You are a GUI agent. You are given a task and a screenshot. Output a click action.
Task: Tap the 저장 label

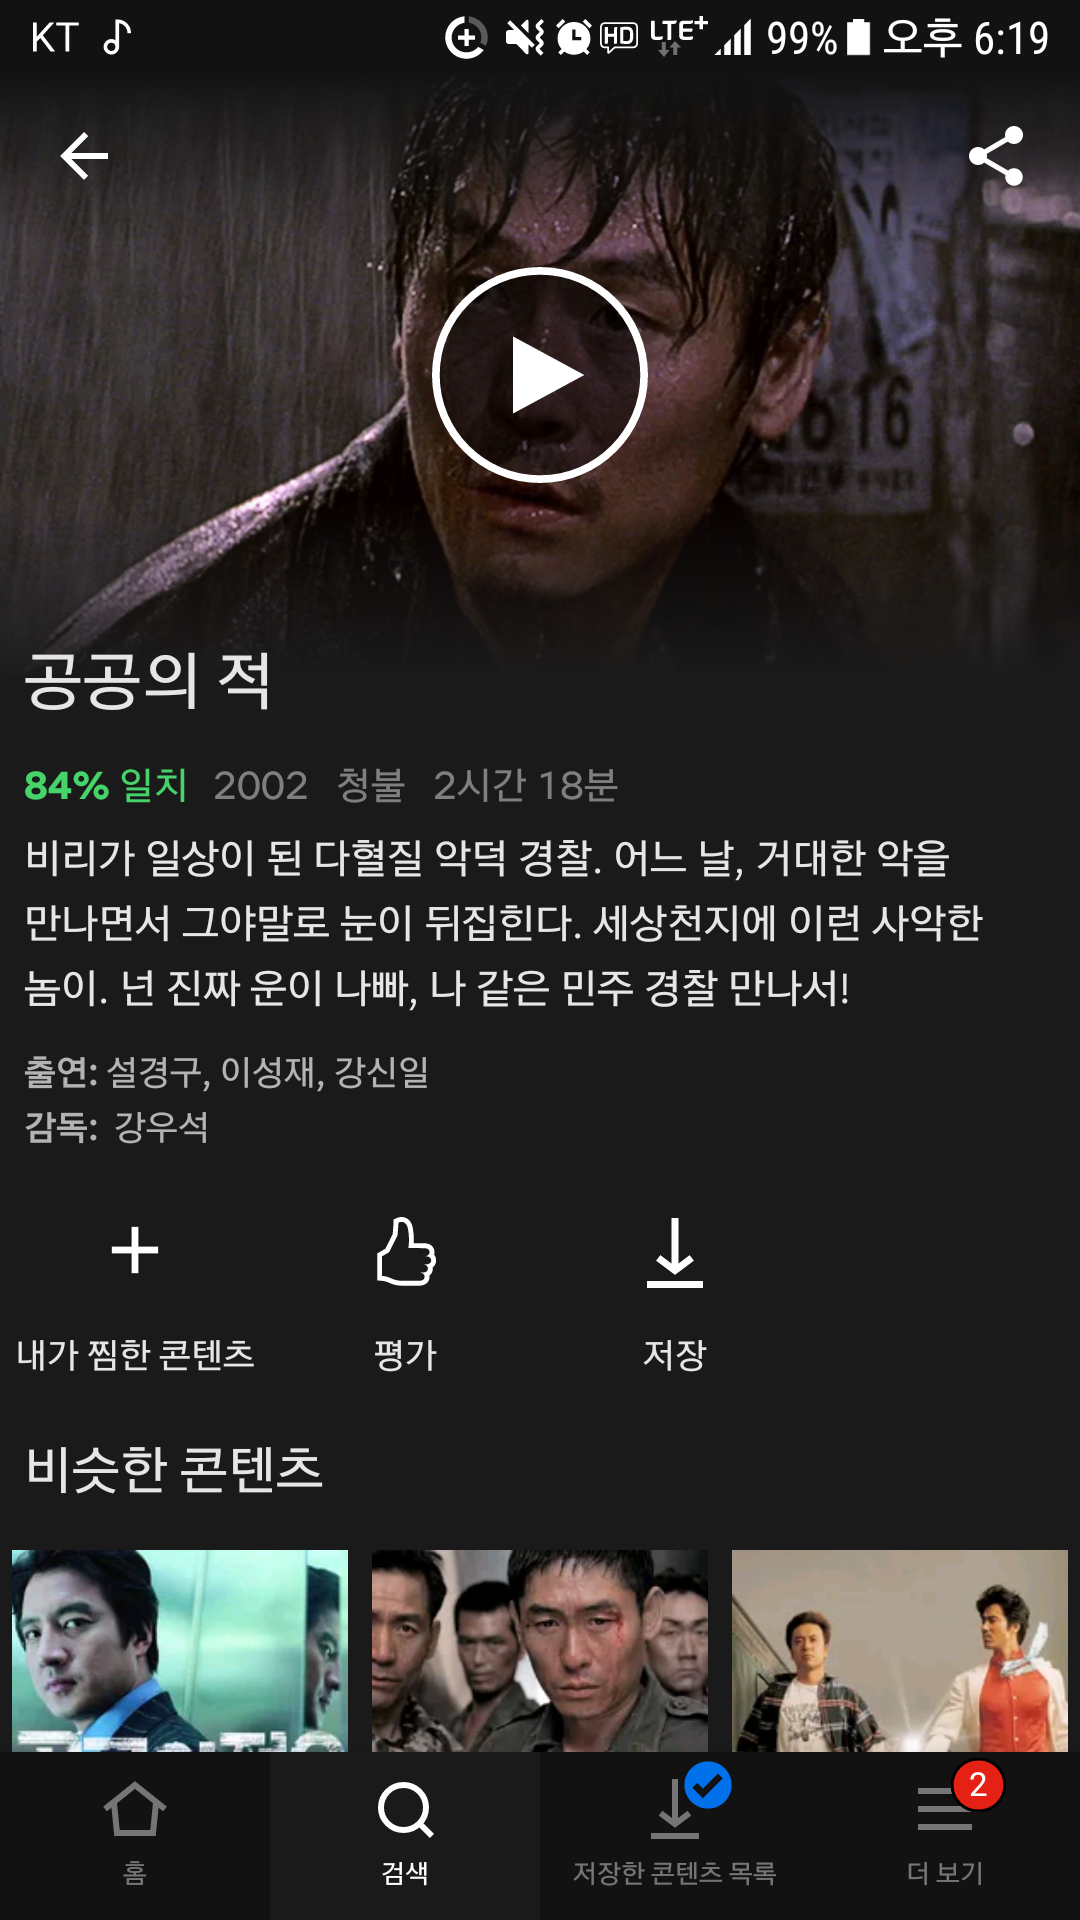pos(675,1355)
